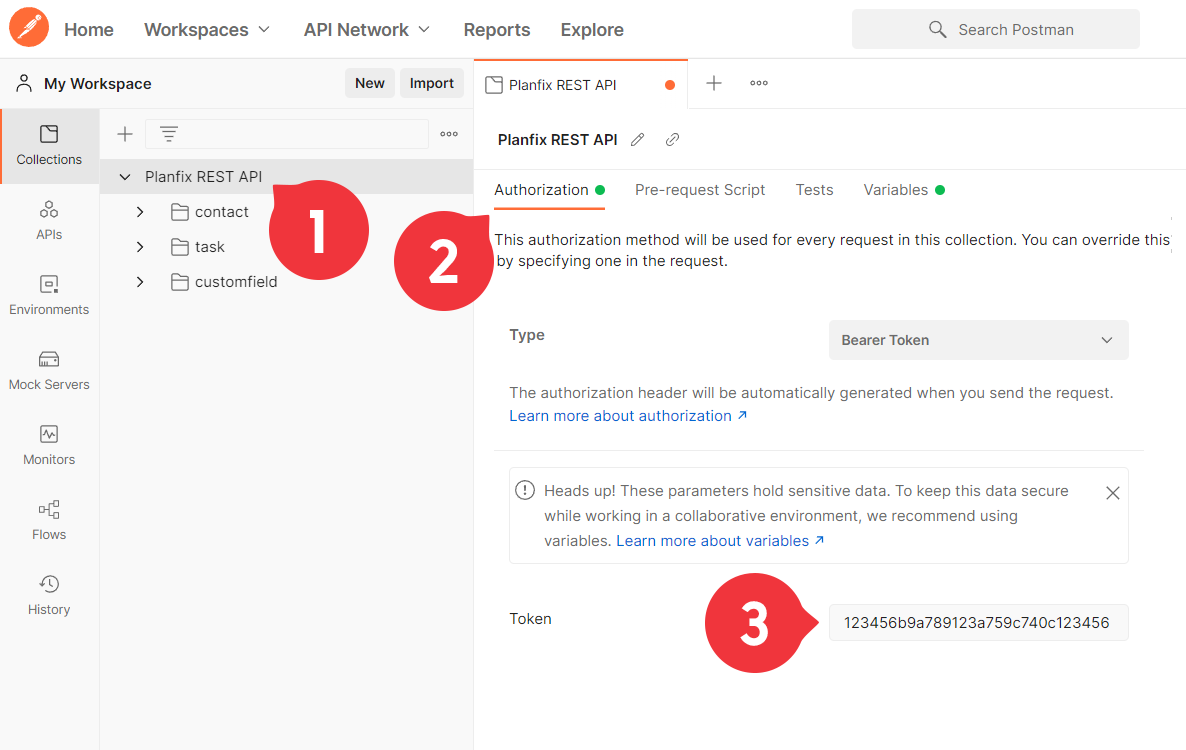Screen dimensions: 1186x750
Task: Switch to the Pre-request Script tab
Action: pyautogui.click(x=700, y=190)
